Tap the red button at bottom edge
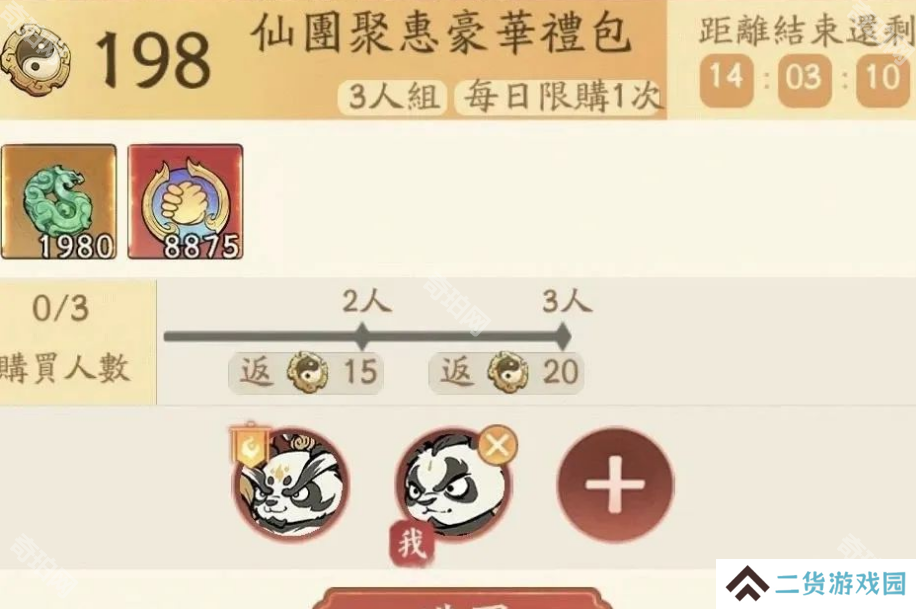Screen dimensions: 916x609 point(462,598)
